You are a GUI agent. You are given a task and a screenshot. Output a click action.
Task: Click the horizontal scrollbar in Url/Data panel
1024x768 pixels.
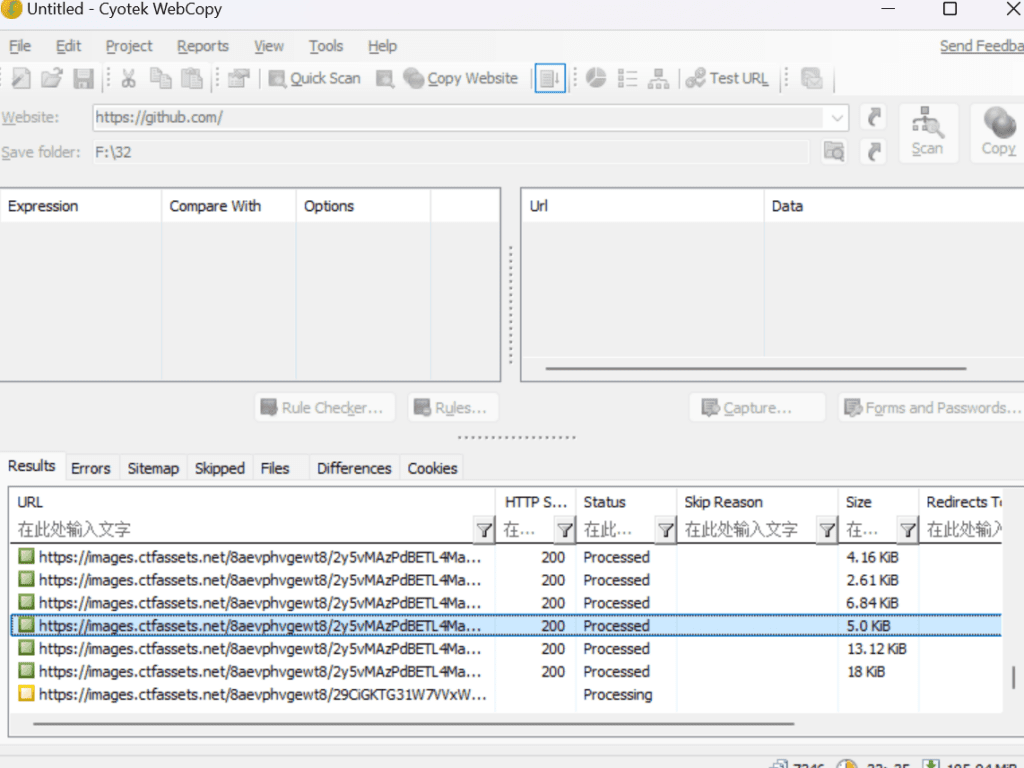point(756,368)
